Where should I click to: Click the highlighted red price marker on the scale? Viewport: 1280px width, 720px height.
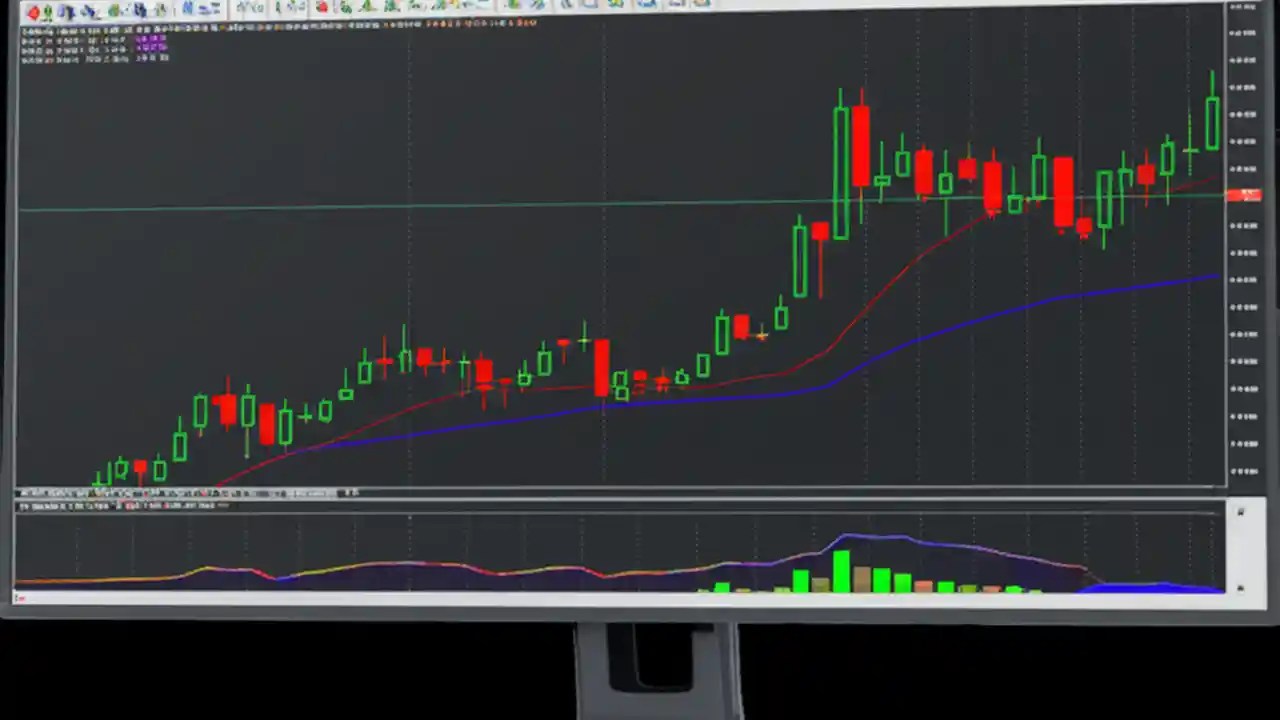click(1245, 195)
